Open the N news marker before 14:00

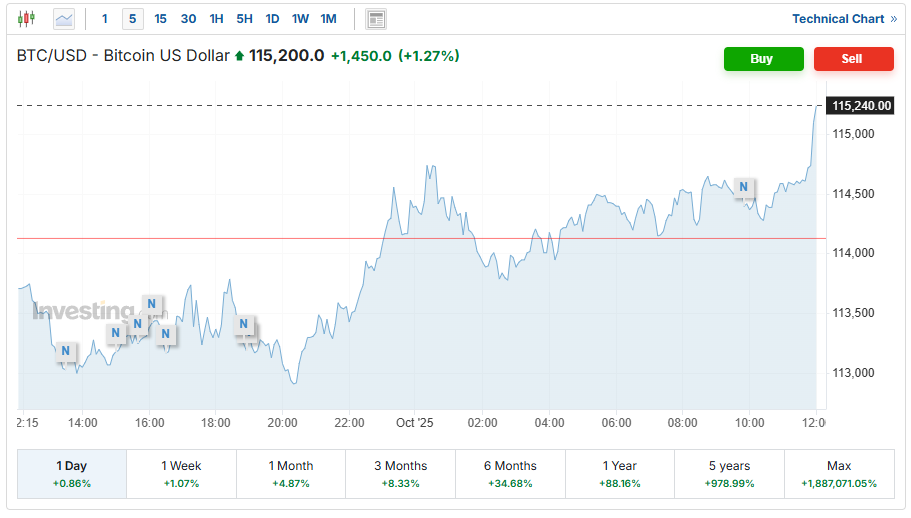click(x=65, y=351)
